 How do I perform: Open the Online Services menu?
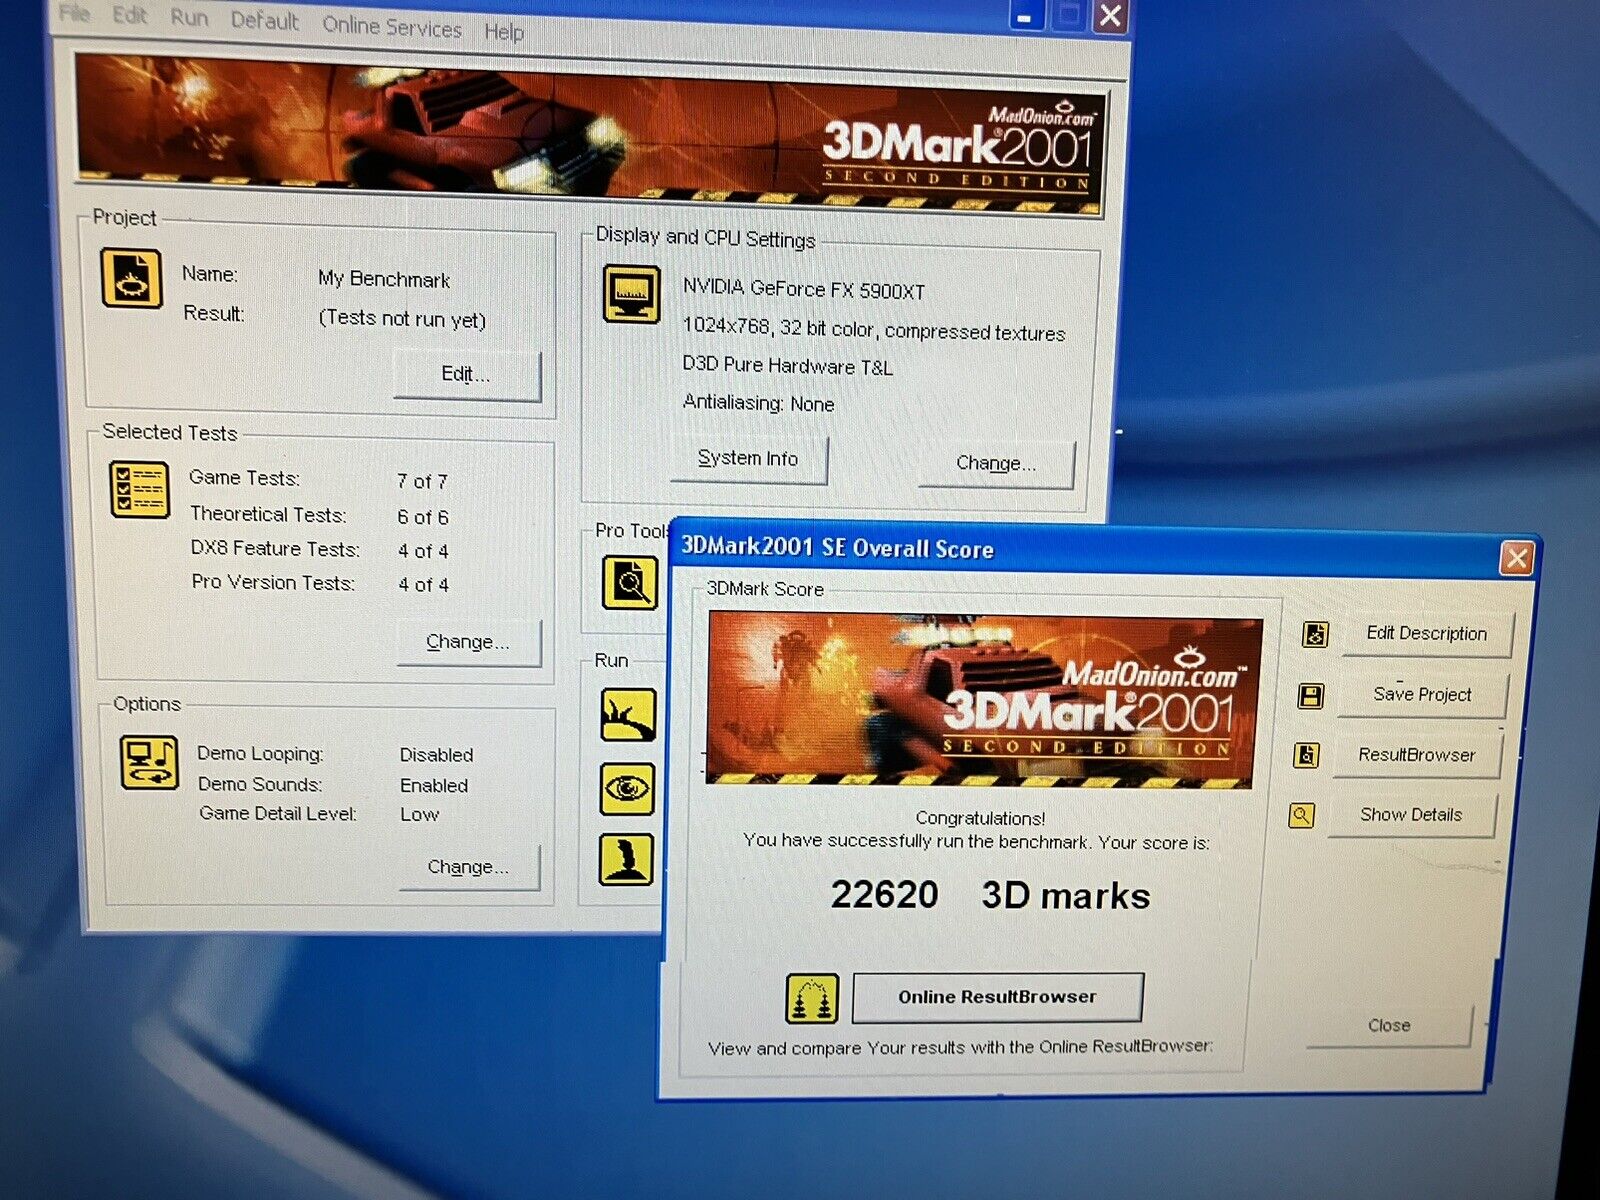tap(392, 27)
